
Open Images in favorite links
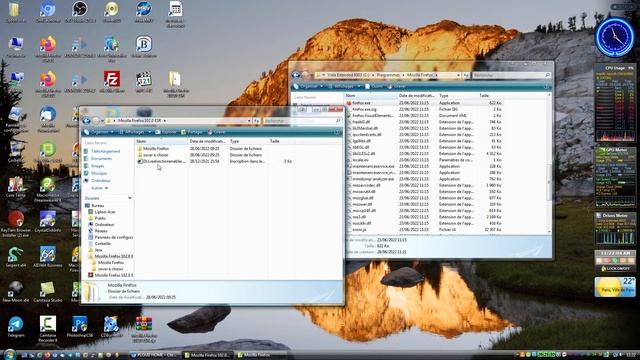pos(94,166)
